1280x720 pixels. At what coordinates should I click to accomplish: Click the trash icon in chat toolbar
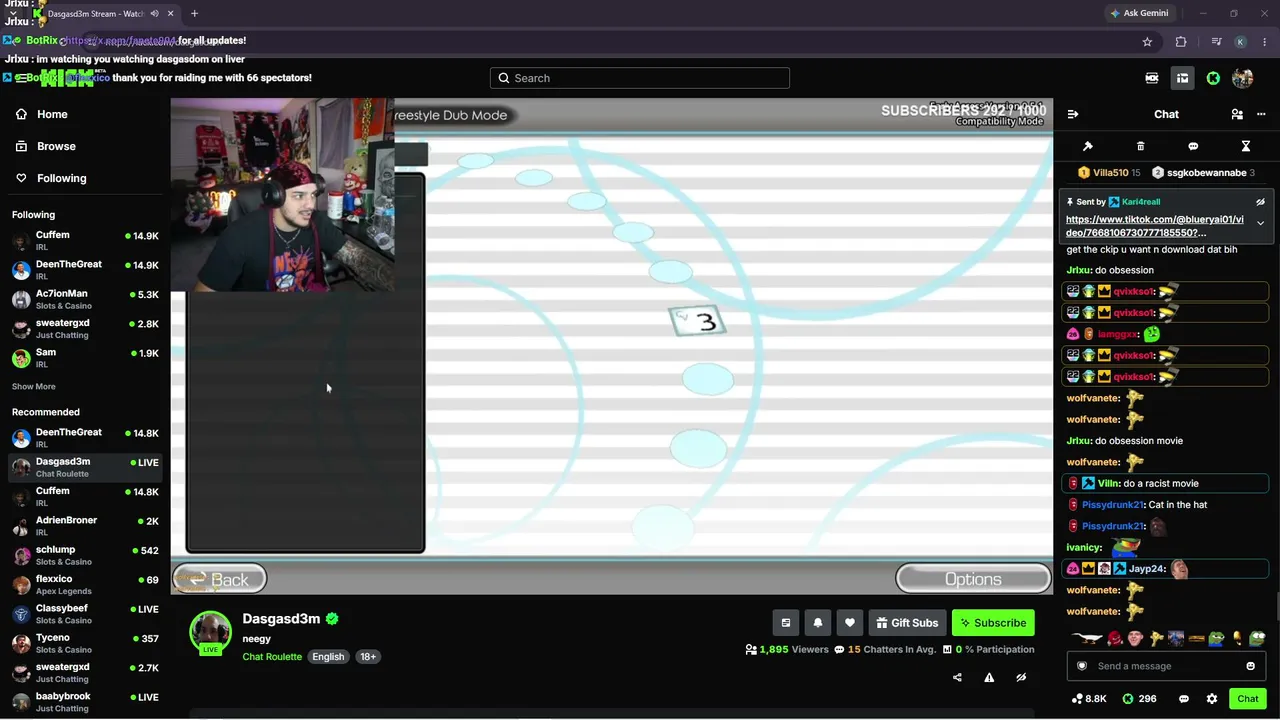[1140, 146]
